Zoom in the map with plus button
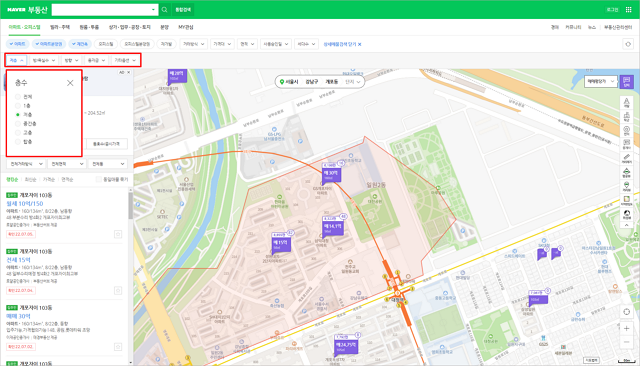 [627, 328]
